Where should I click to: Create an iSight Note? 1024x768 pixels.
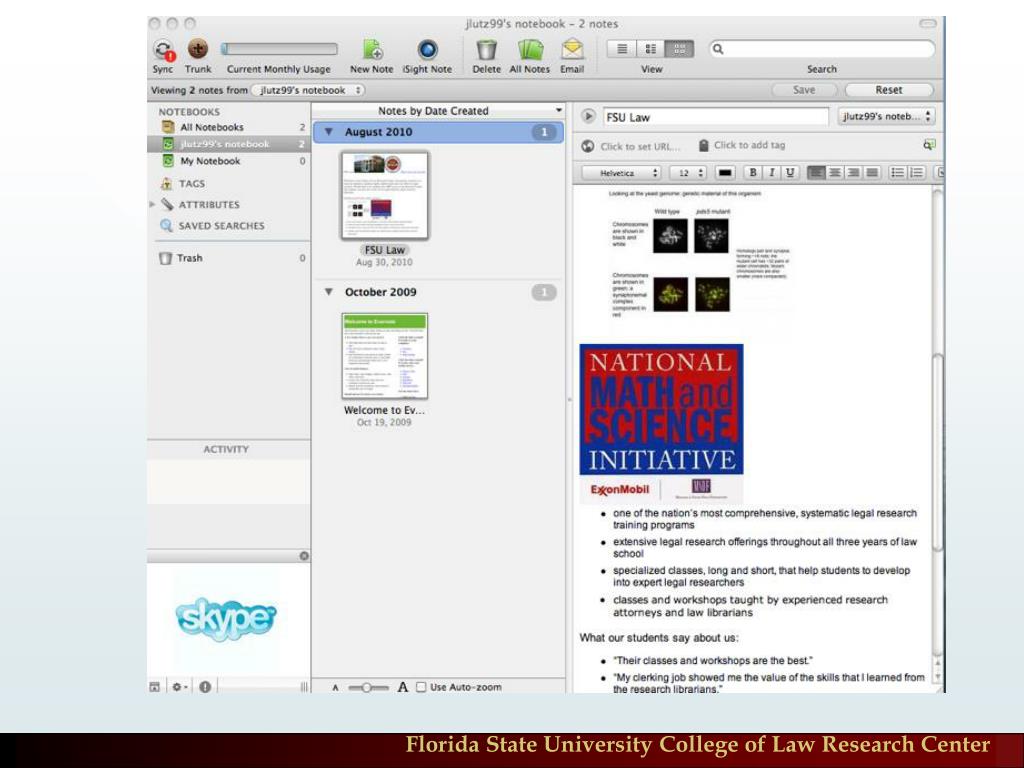(x=427, y=50)
